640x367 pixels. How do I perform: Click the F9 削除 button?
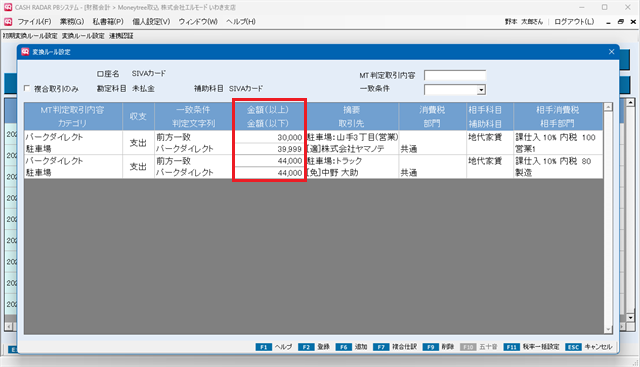(438, 347)
